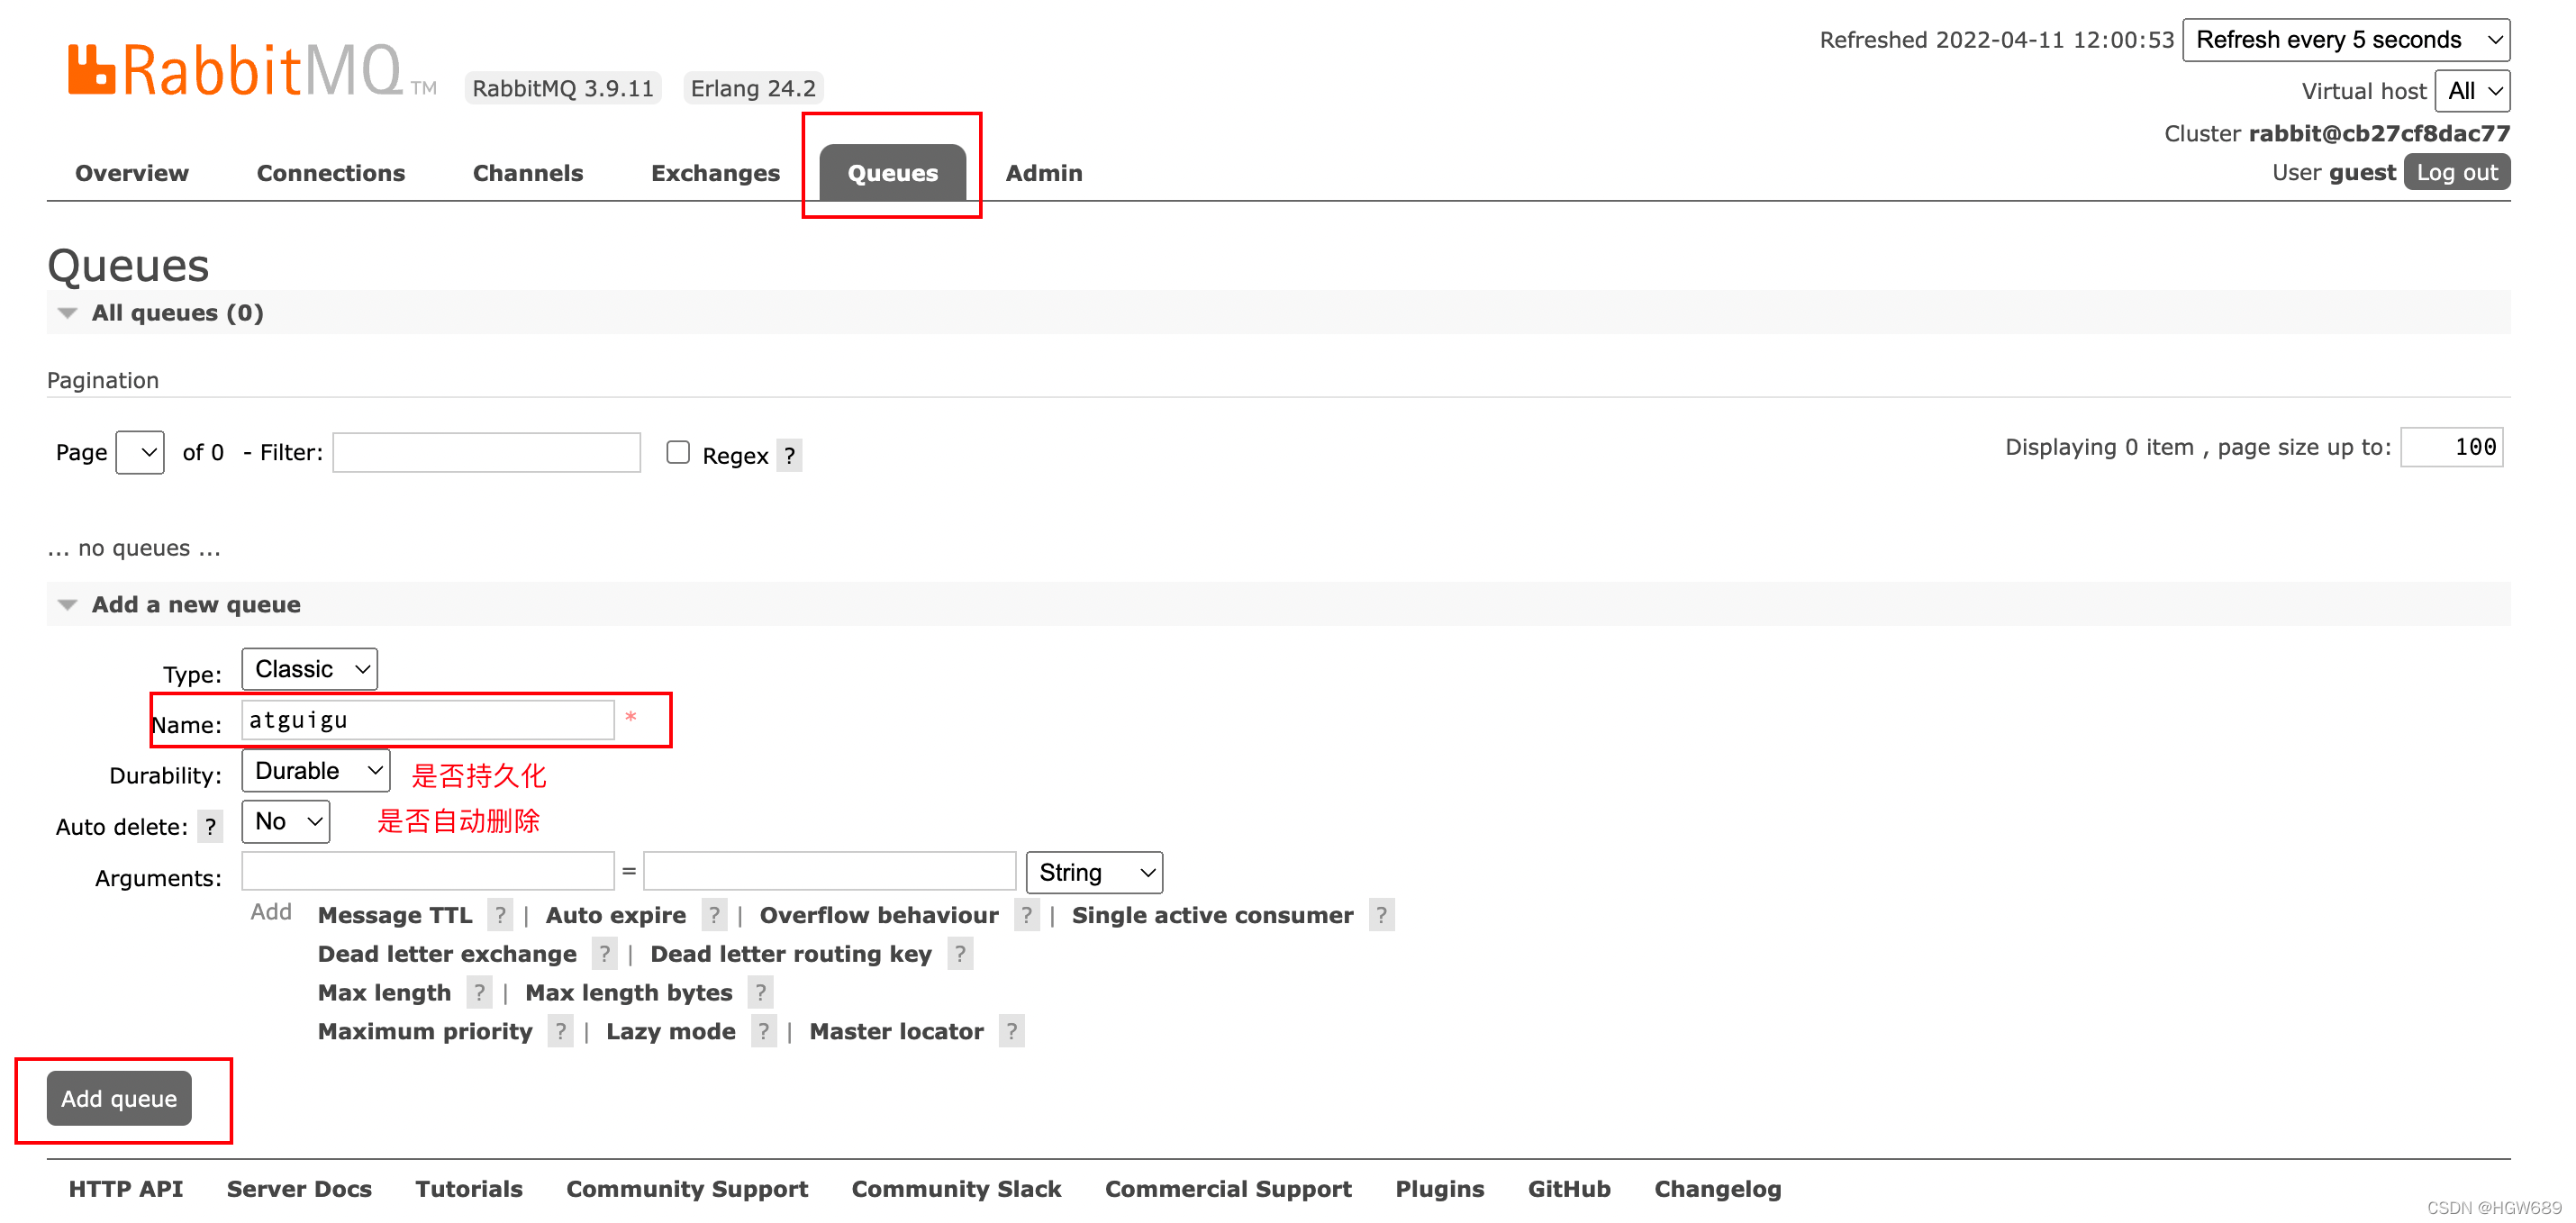Click the queue Name input field
2576x1223 pixels.
tap(427, 720)
